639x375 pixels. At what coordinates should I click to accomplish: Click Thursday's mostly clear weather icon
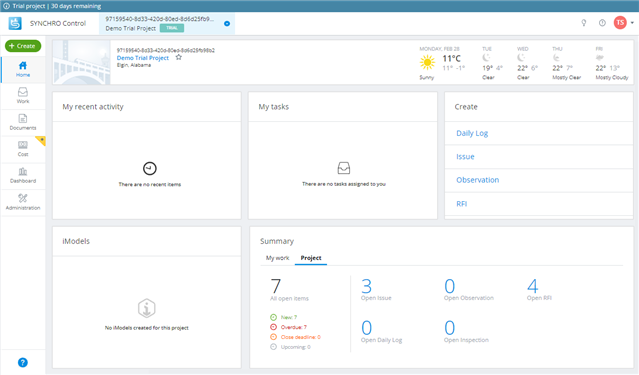556,57
